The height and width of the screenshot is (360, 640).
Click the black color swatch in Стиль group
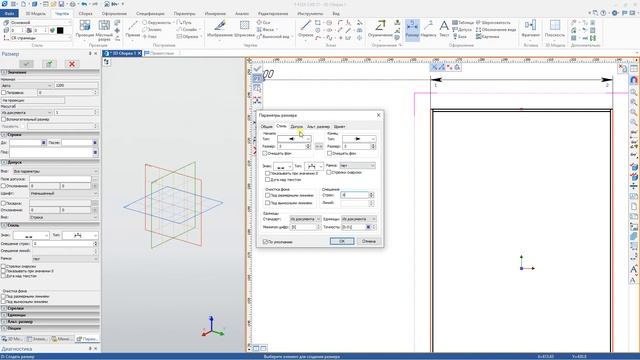tap(60, 30)
